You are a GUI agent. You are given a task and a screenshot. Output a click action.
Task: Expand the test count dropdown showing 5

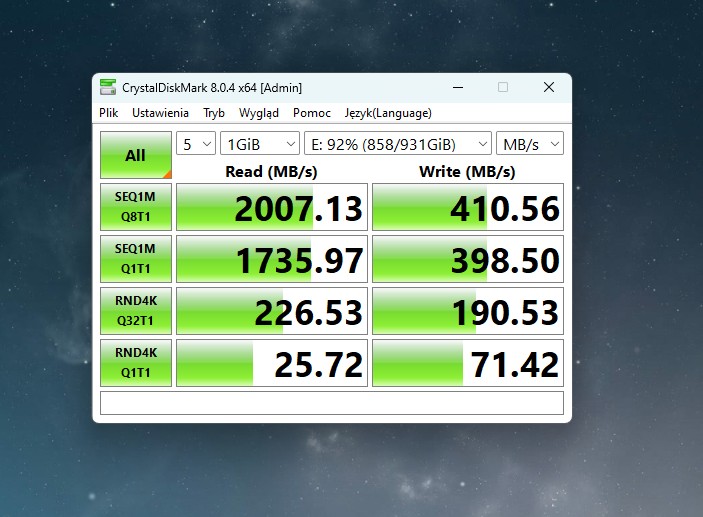[196, 143]
